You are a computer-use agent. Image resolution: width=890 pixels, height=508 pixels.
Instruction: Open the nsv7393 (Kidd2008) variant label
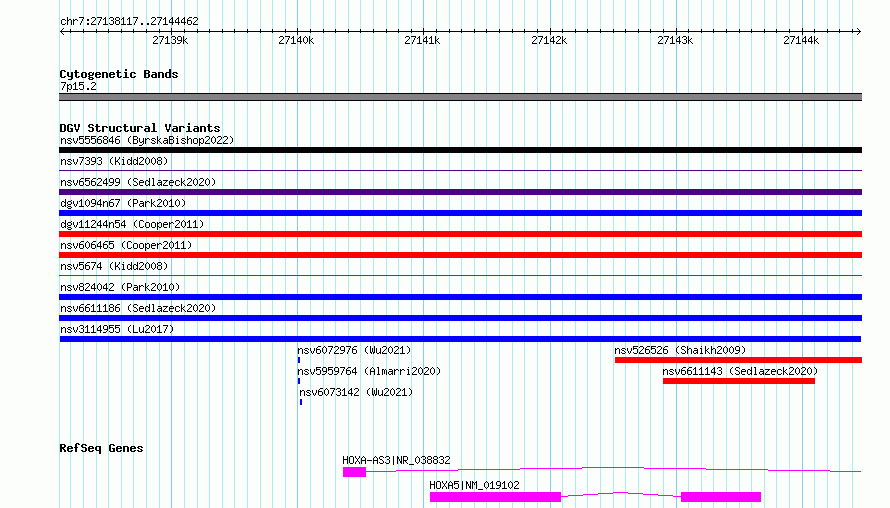click(x=114, y=161)
